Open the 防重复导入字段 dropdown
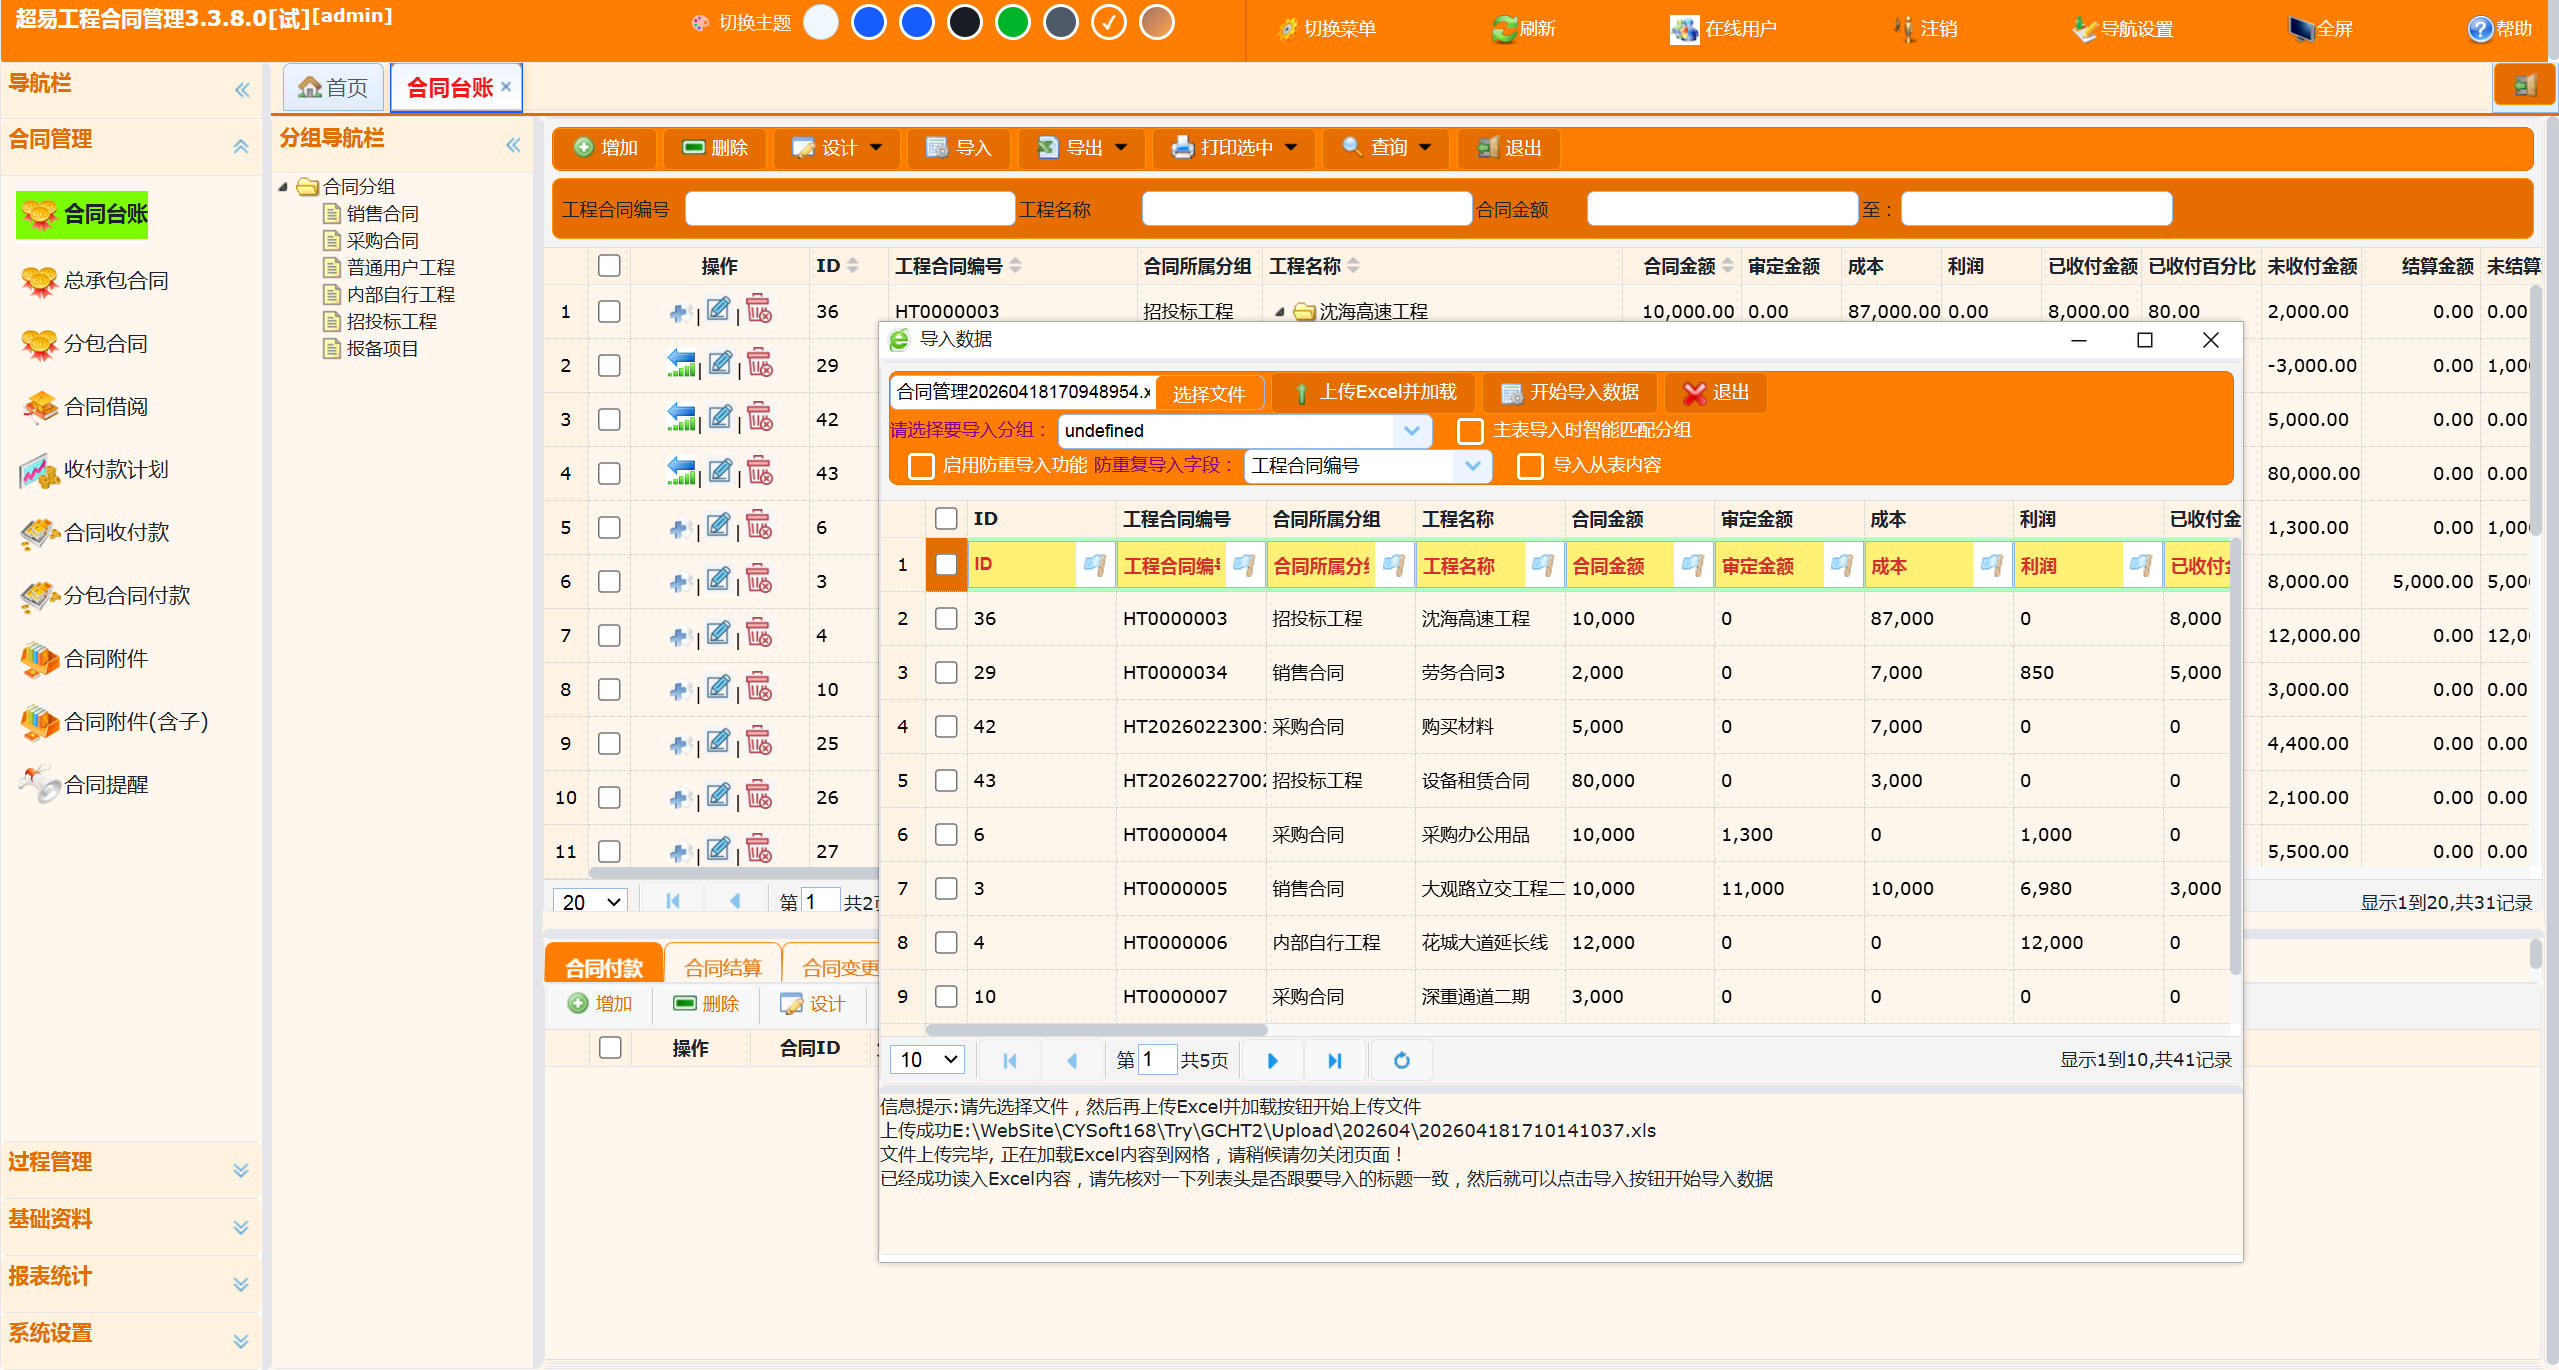This screenshot has width=2559, height=1370. pyautogui.click(x=1472, y=466)
